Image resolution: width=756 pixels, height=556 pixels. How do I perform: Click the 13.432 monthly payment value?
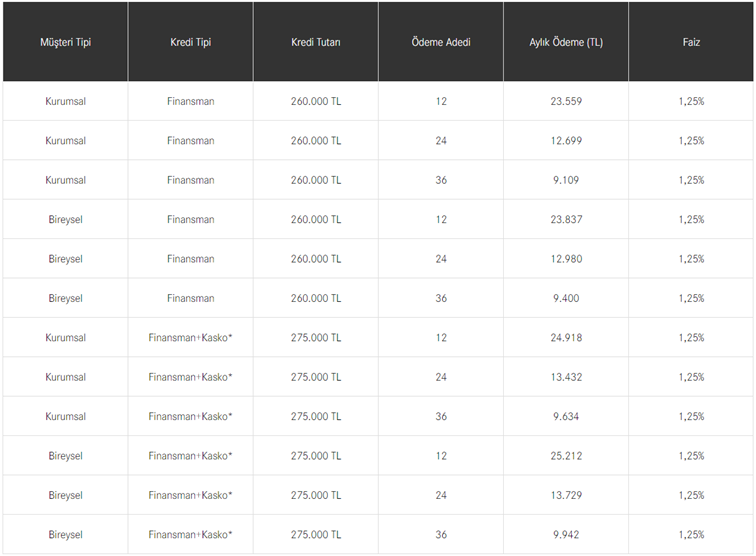[566, 377]
